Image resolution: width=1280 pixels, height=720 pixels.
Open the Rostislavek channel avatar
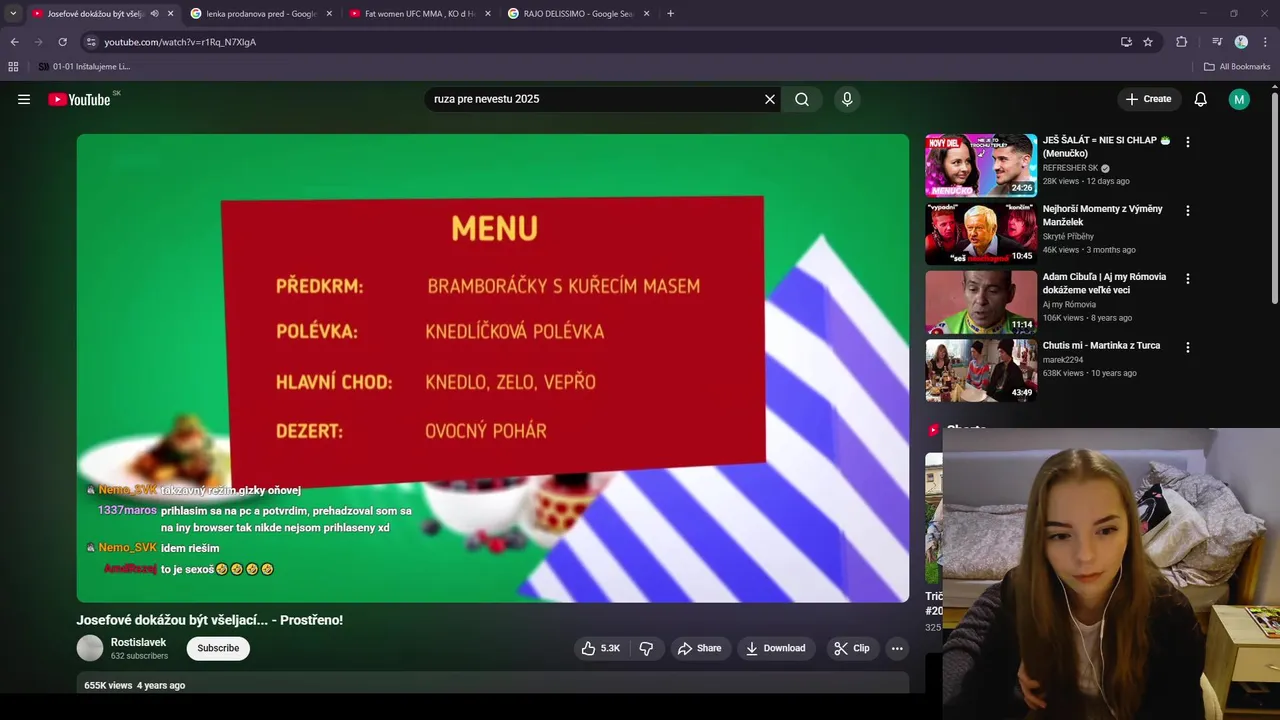pos(90,648)
